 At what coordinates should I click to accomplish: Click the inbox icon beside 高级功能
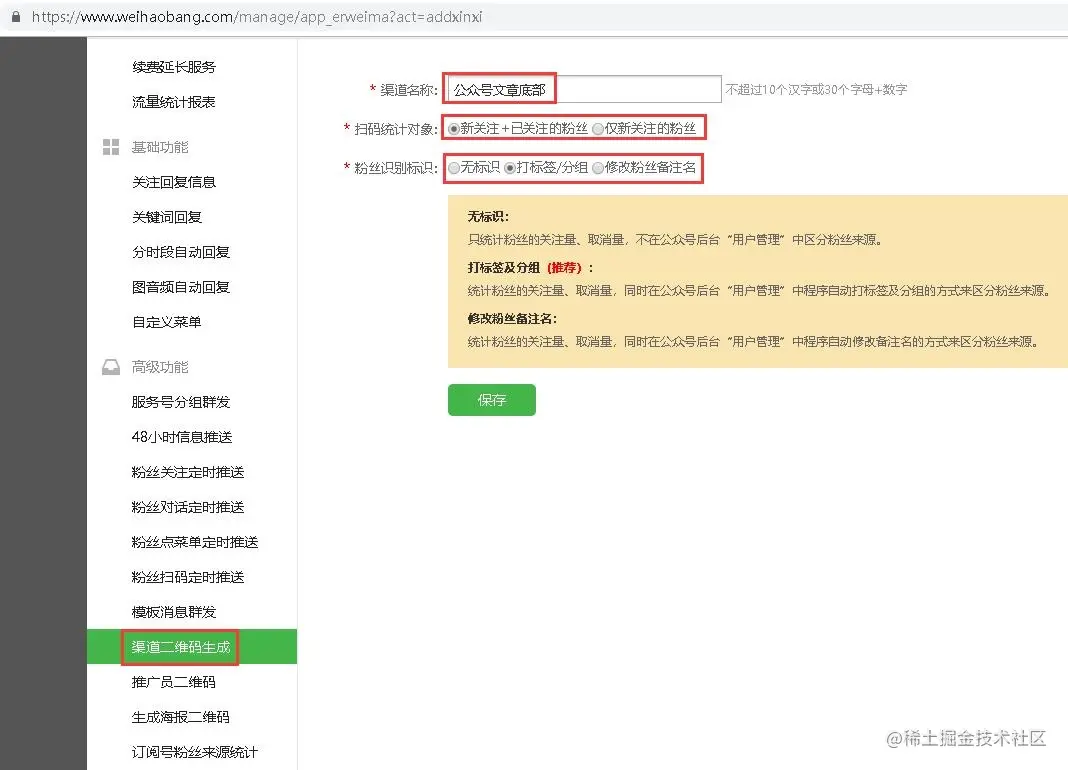[x=110, y=366]
